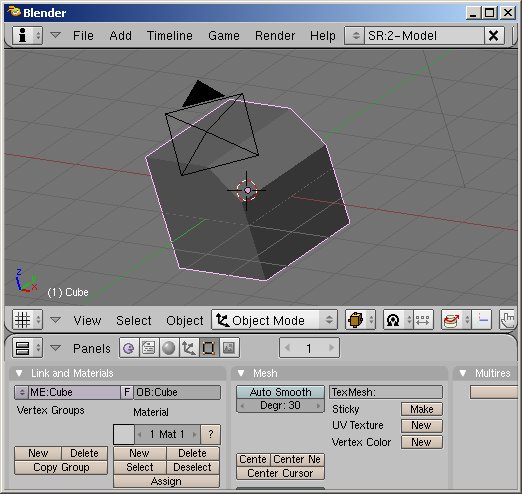Hide the Buttons window header menus triangle

[55, 348]
